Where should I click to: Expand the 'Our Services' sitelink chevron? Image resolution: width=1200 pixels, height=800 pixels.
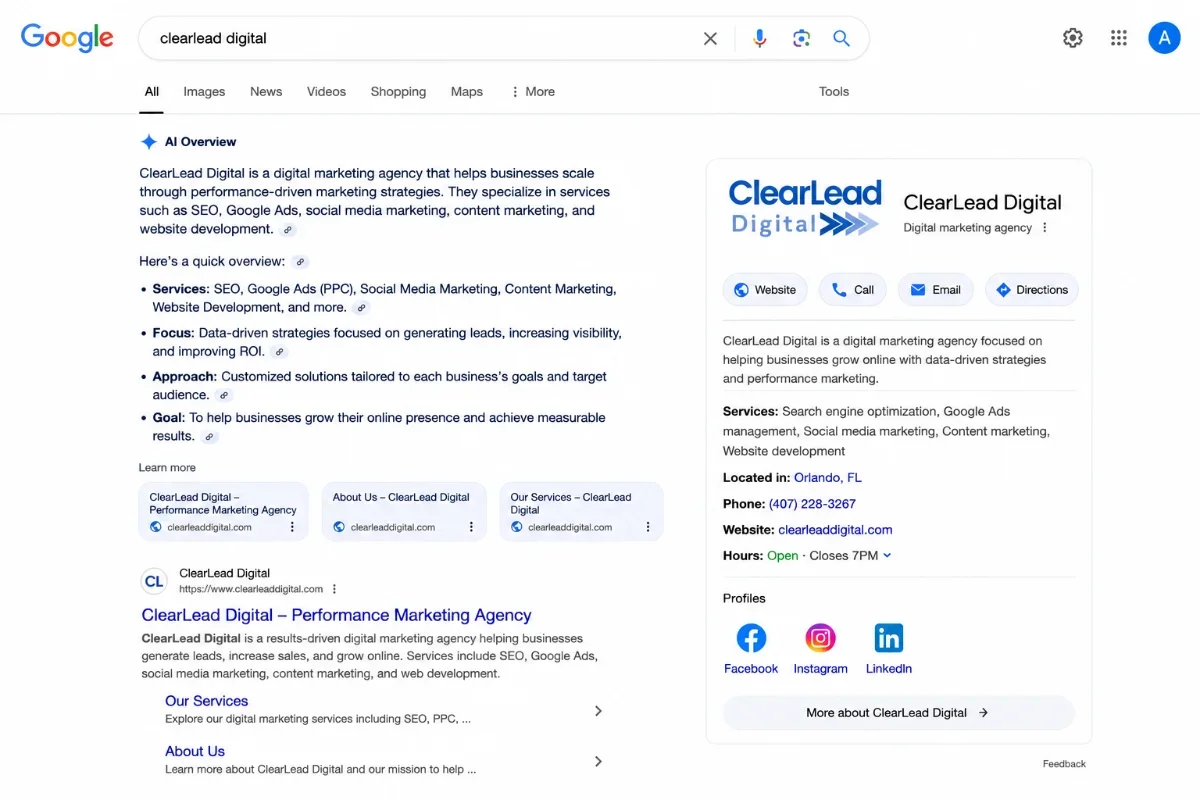[598, 711]
